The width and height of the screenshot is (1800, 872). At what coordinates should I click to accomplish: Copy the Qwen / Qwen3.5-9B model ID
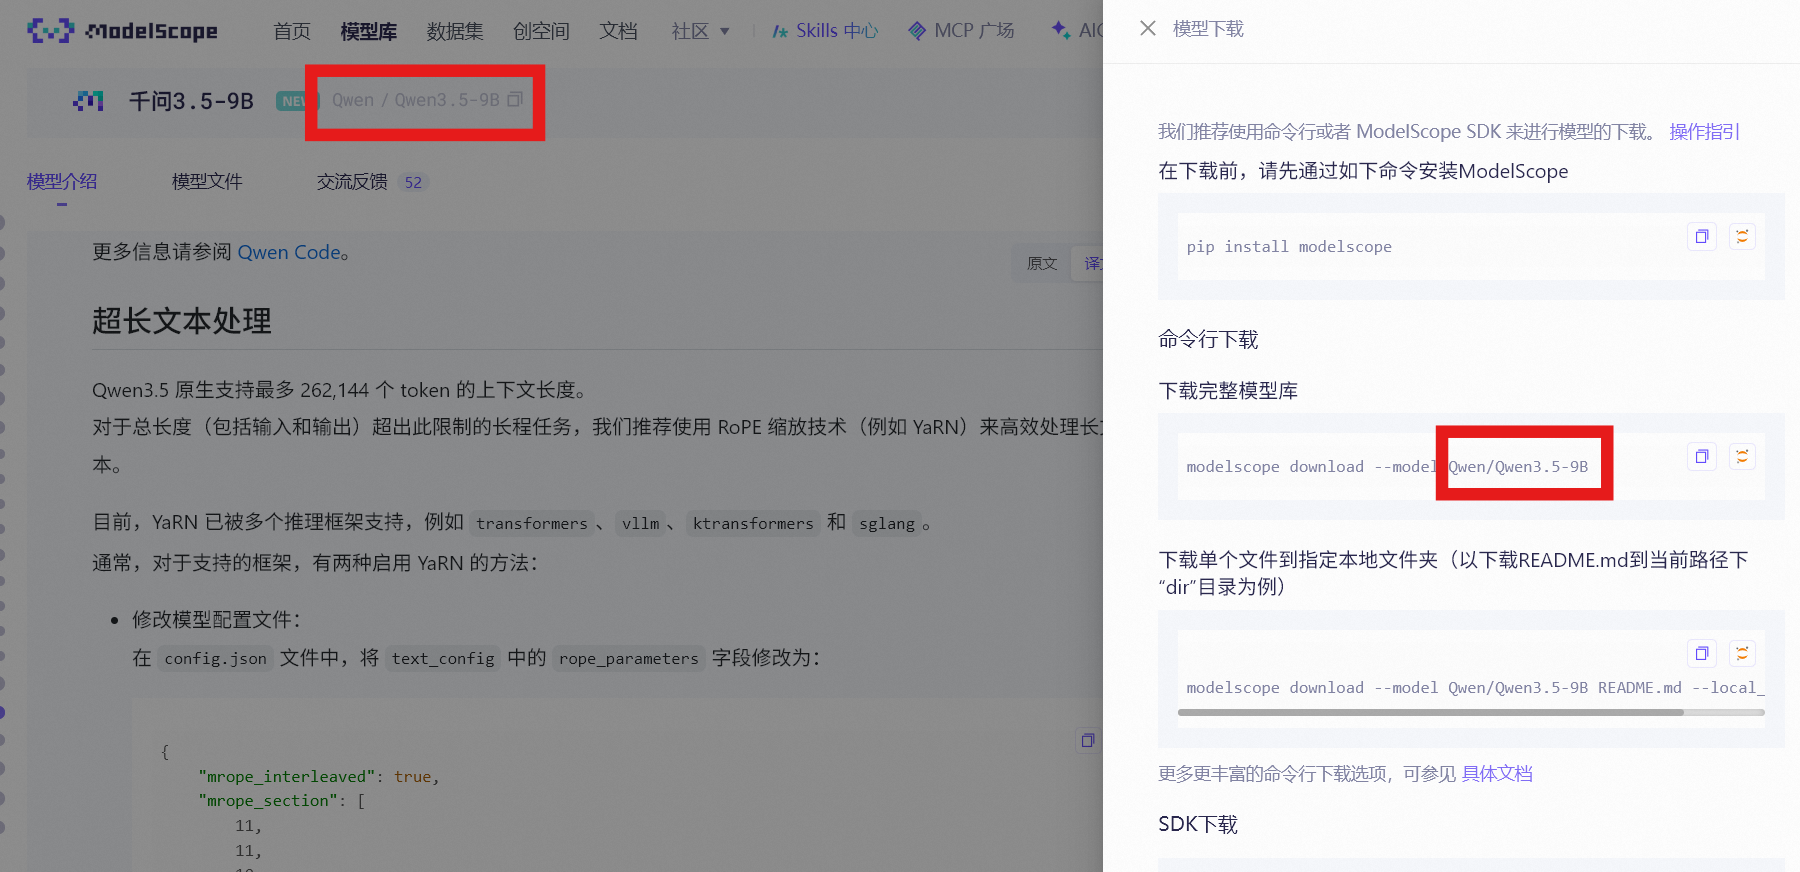[x=515, y=100]
